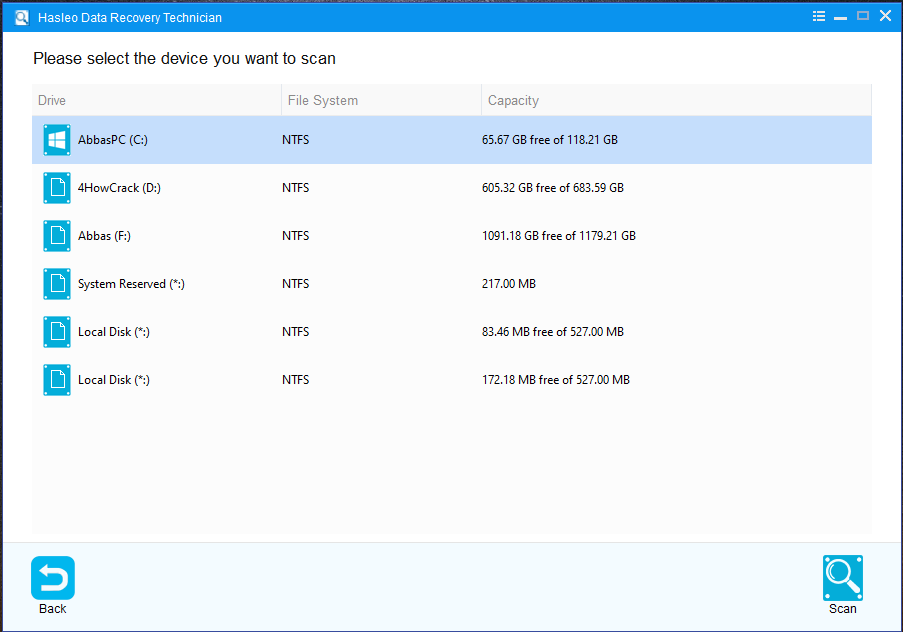Click 65.67 GB free of 118.21 GB
The image size is (903, 632).
550,140
